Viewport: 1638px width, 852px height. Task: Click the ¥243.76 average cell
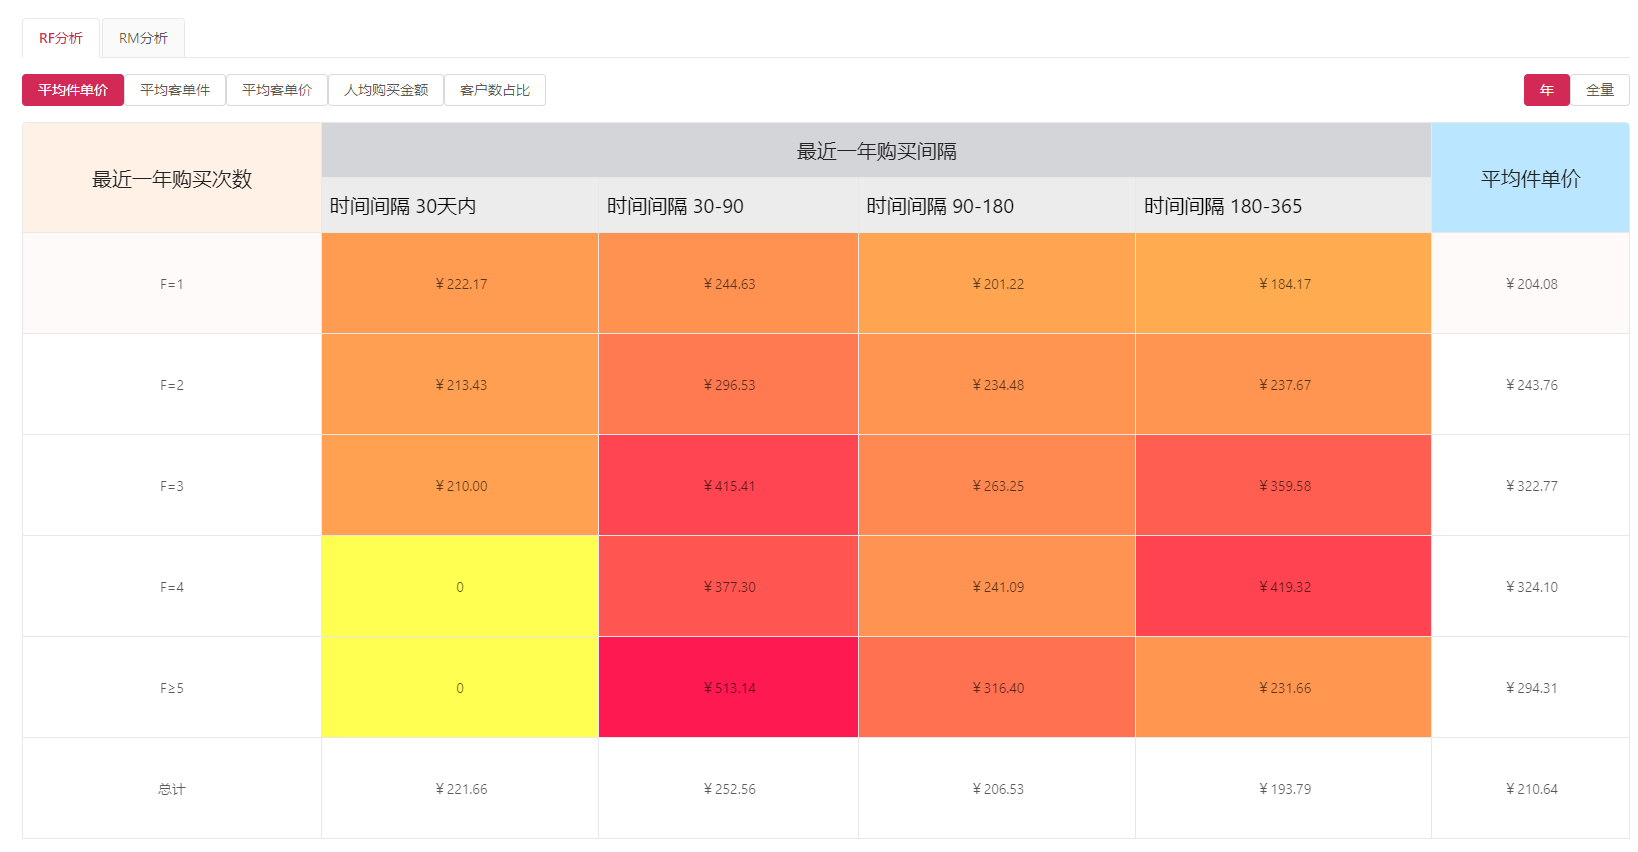1530,385
